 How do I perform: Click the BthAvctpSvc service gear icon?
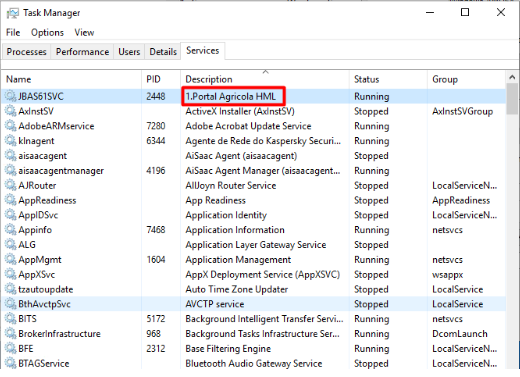10,304
